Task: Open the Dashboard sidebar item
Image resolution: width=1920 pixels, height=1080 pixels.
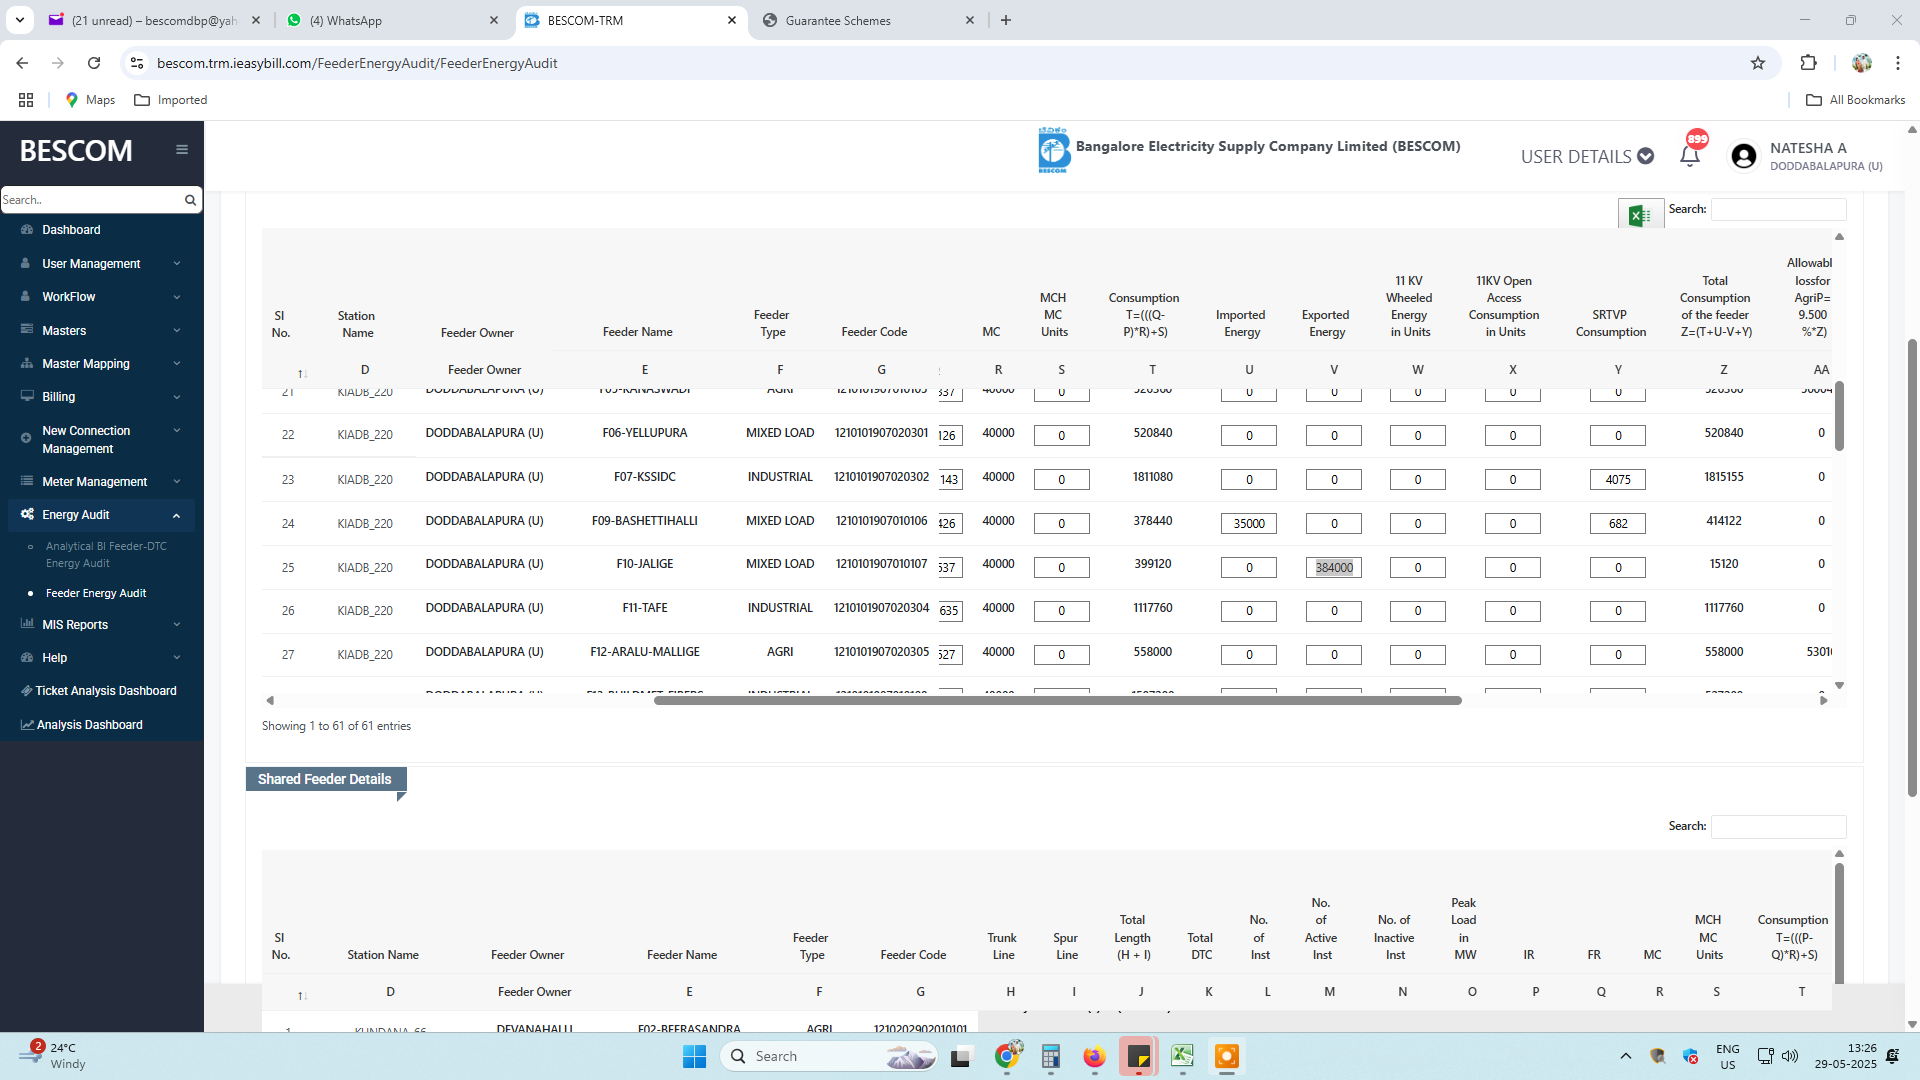Action: [71, 230]
